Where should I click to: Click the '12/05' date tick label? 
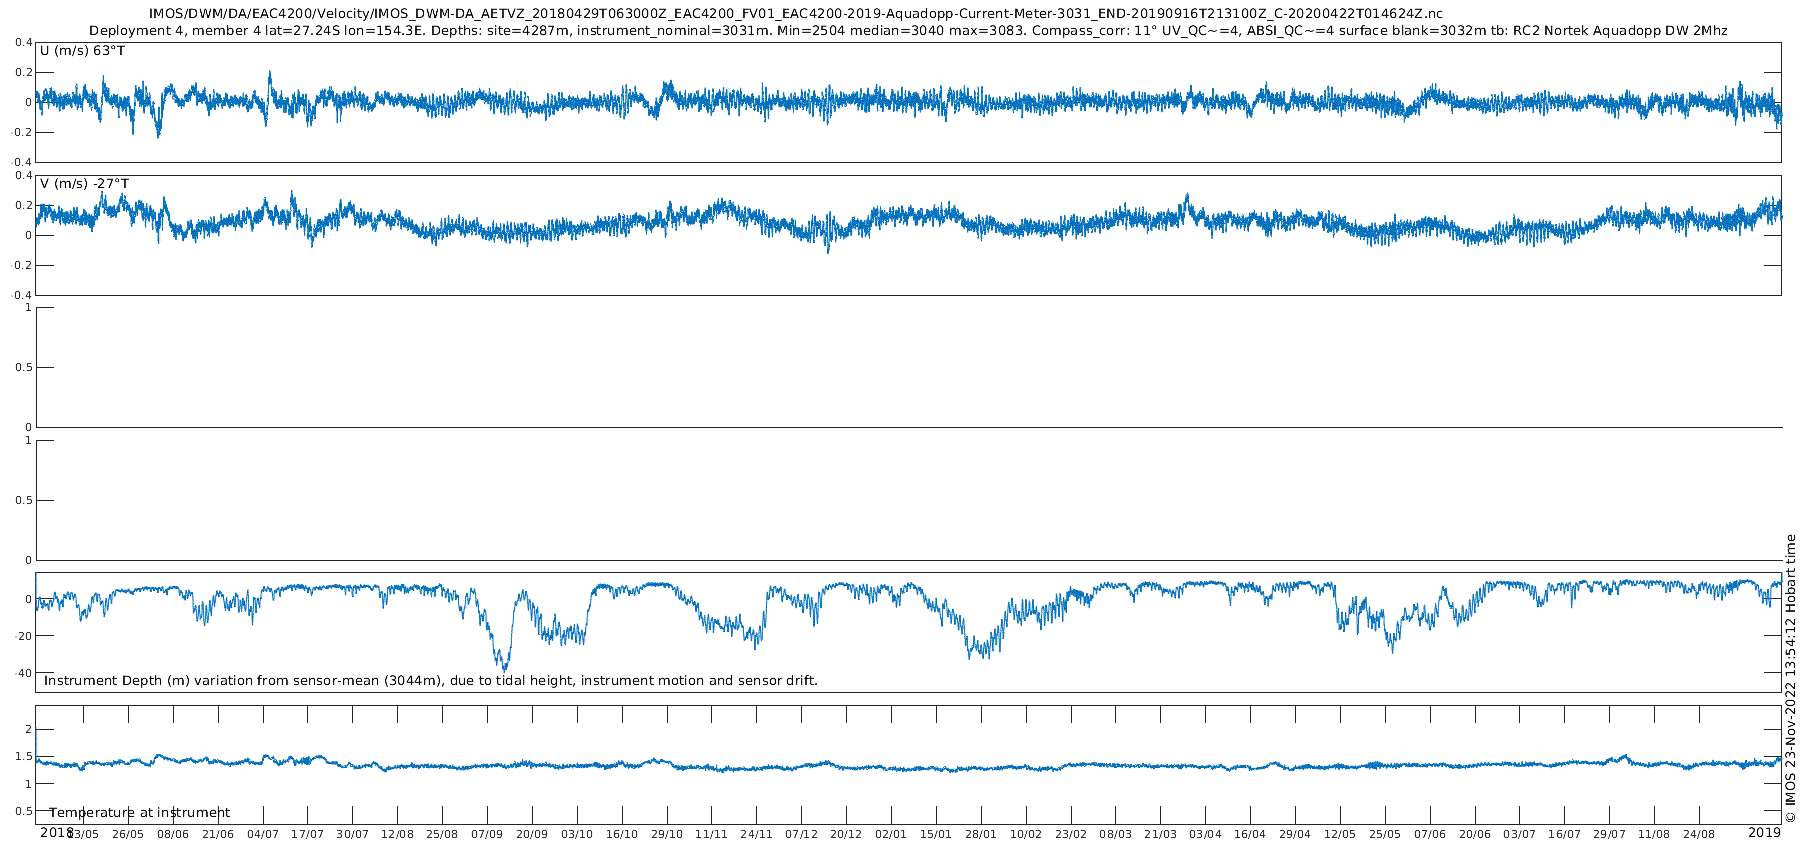(1340, 834)
